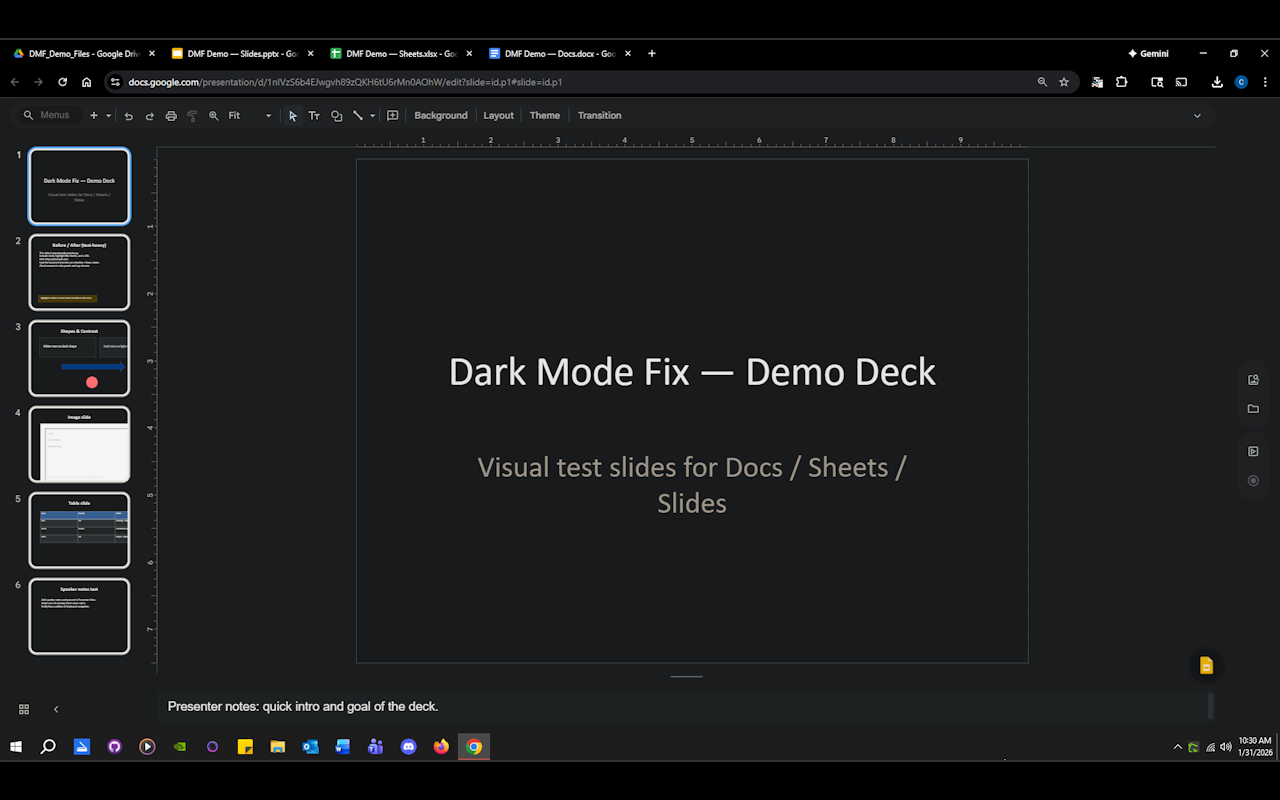The image size is (1280, 800).
Task: Click the Windows taskbar search icon
Action: tap(48, 747)
